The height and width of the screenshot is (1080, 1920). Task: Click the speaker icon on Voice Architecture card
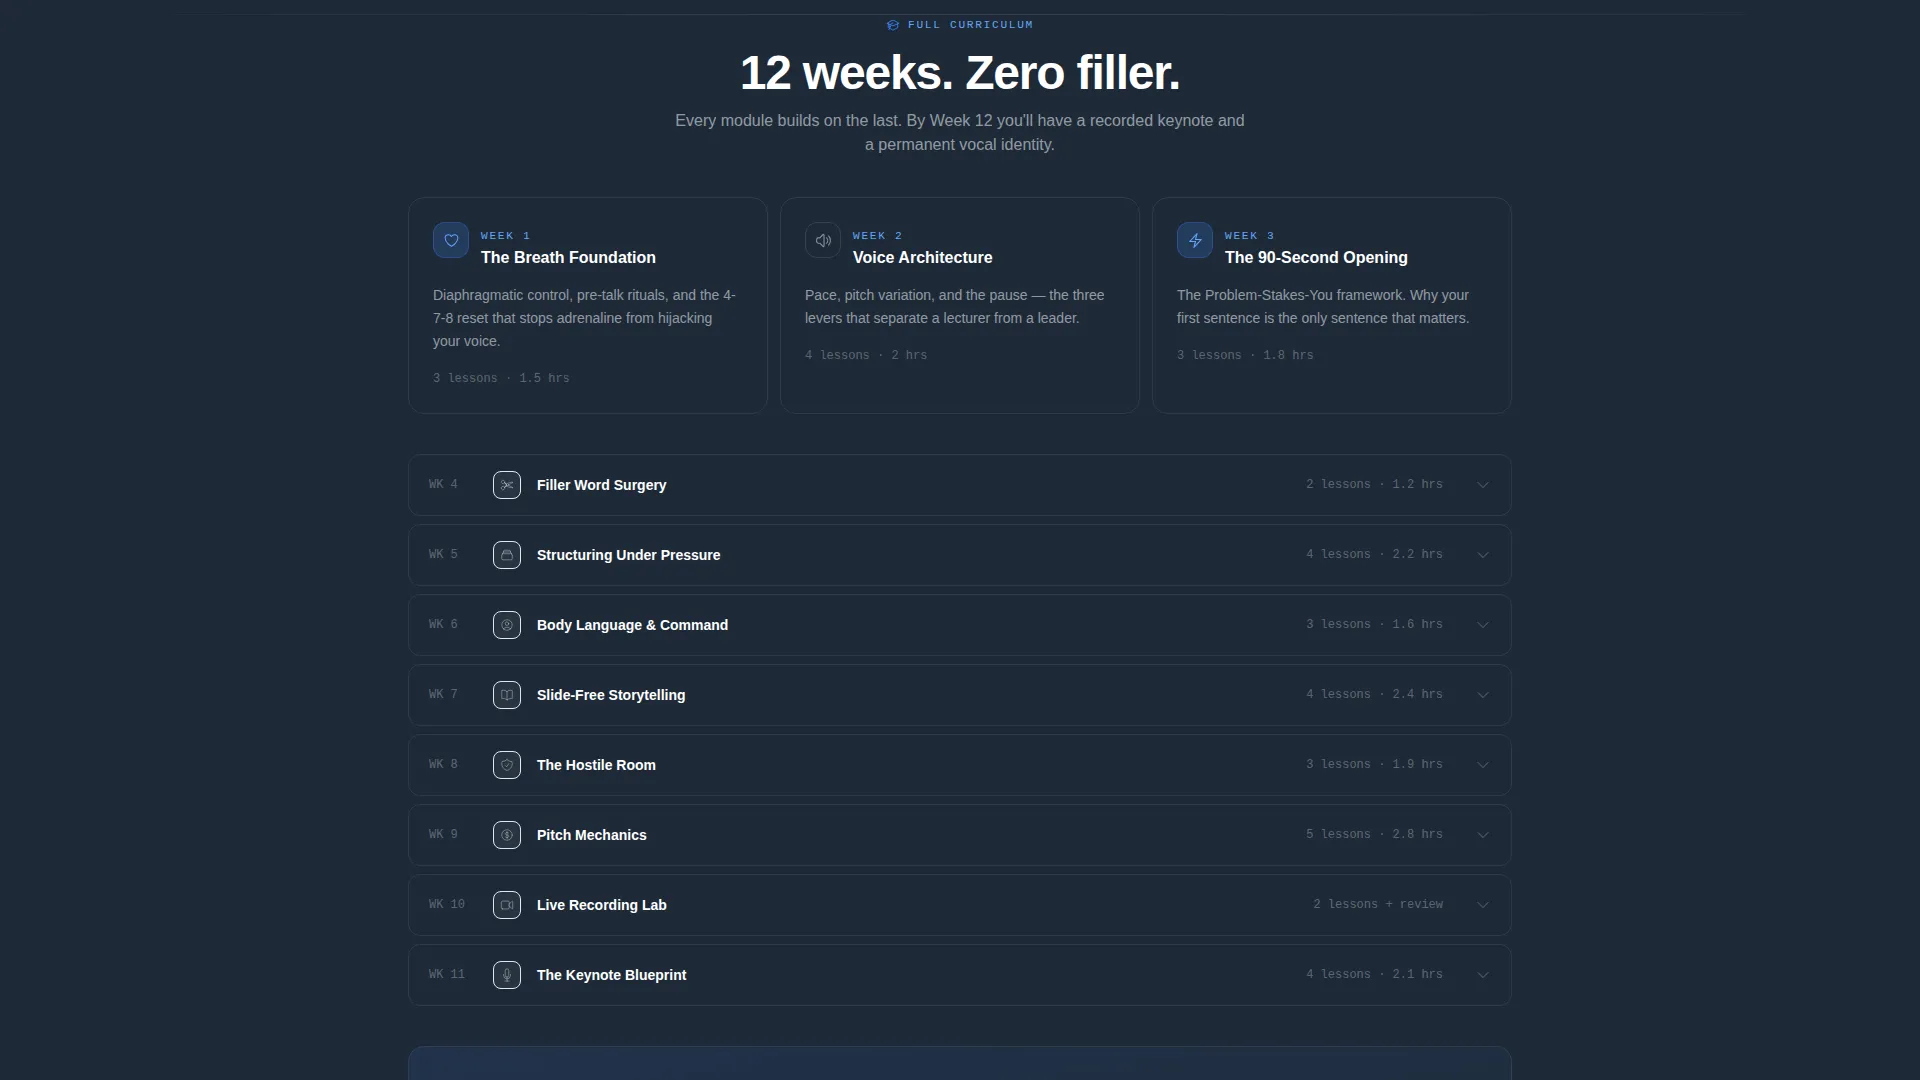click(823, 240)
